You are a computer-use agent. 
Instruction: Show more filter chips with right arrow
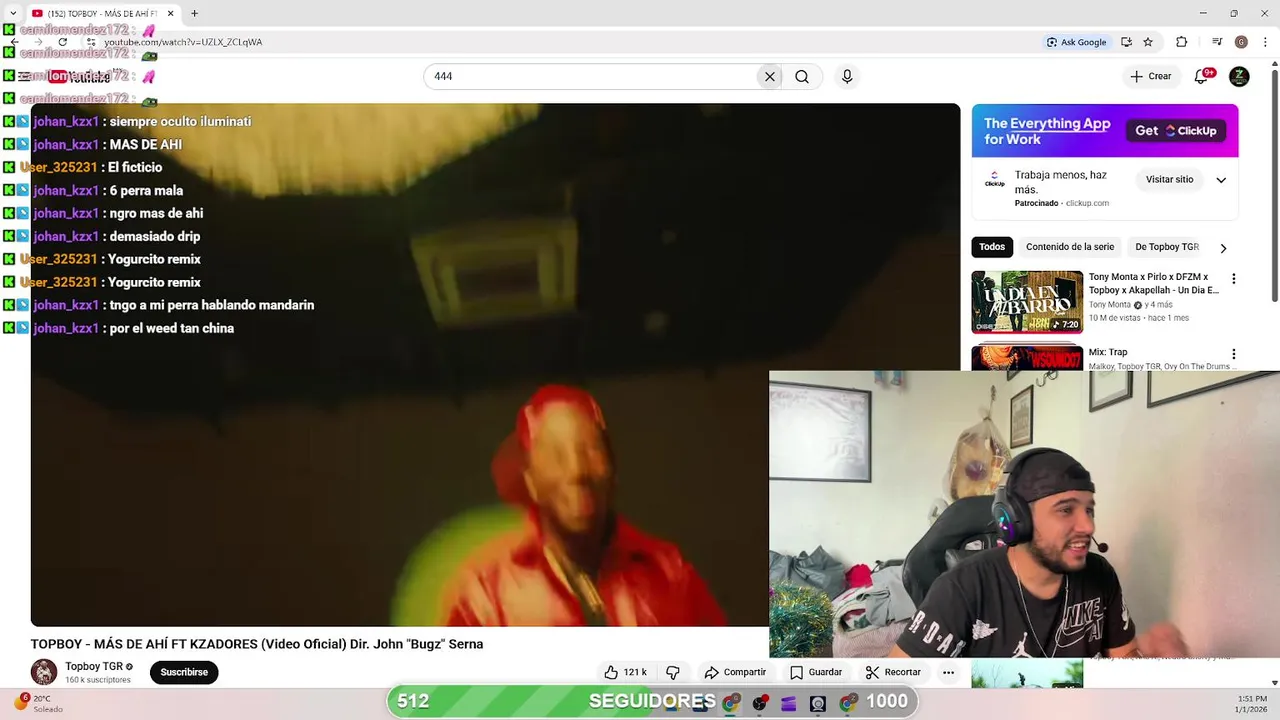(x=1223, y=248)
